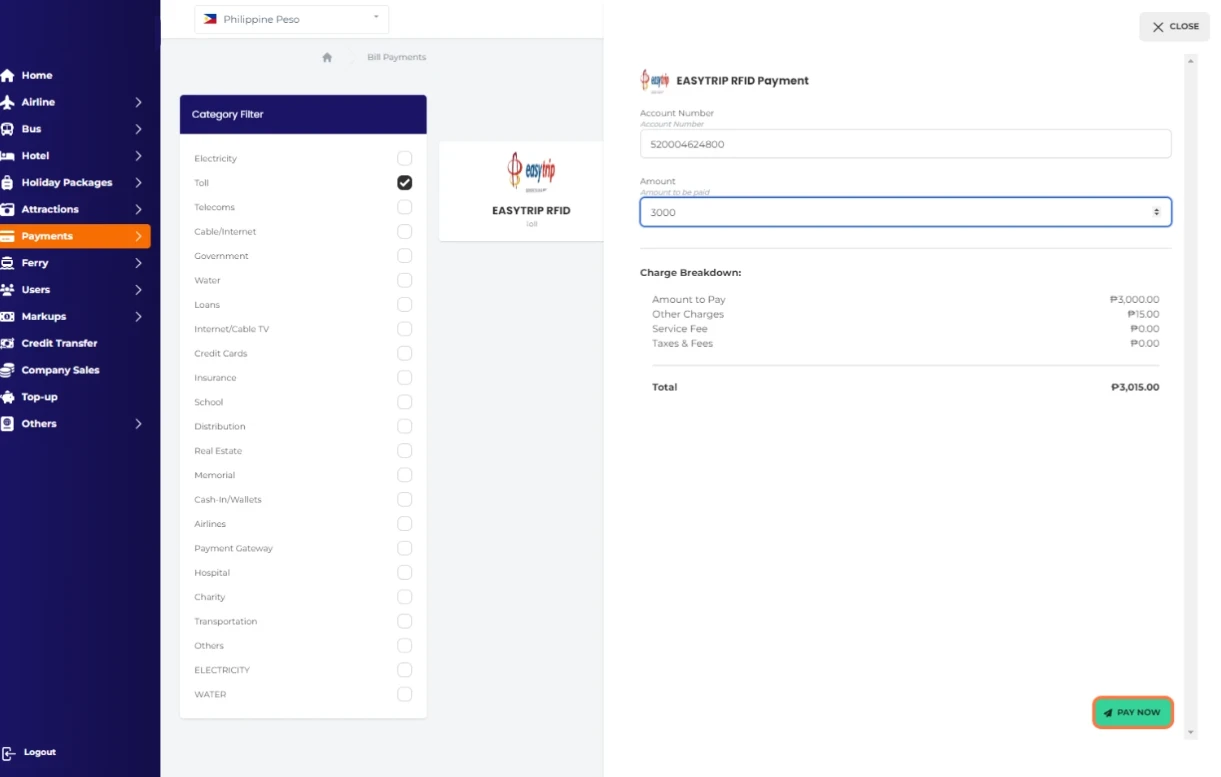
Task: Expand the Markups menu chevron
Action: click(x=138, y=317)
